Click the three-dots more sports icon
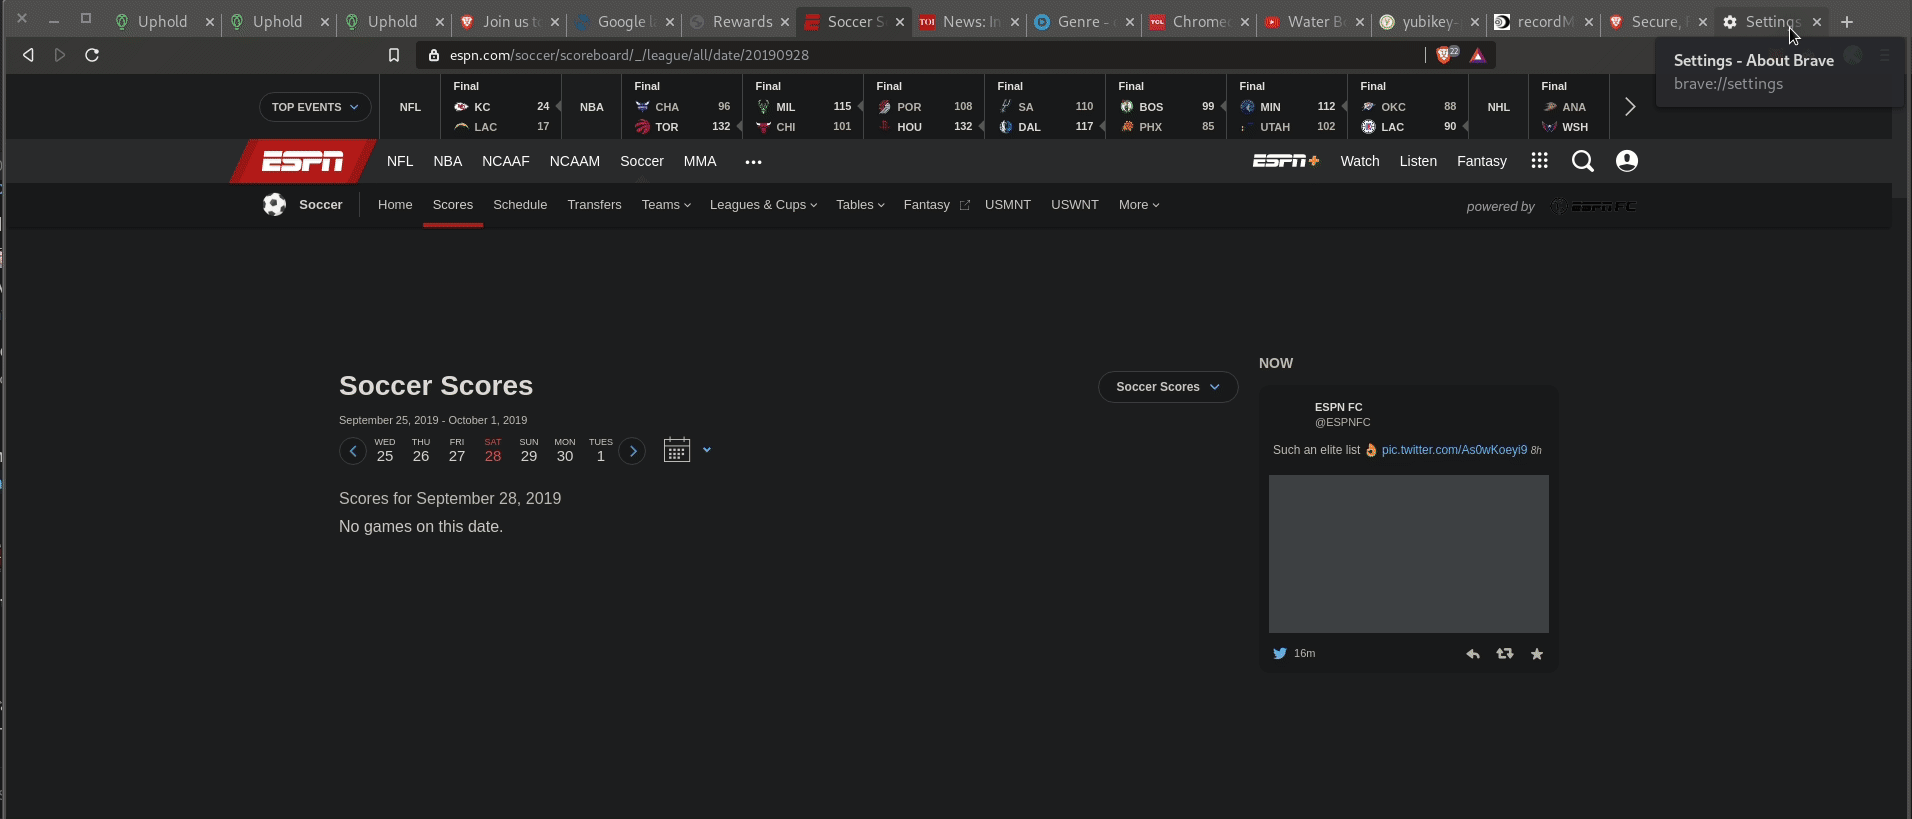 point(753,162)
